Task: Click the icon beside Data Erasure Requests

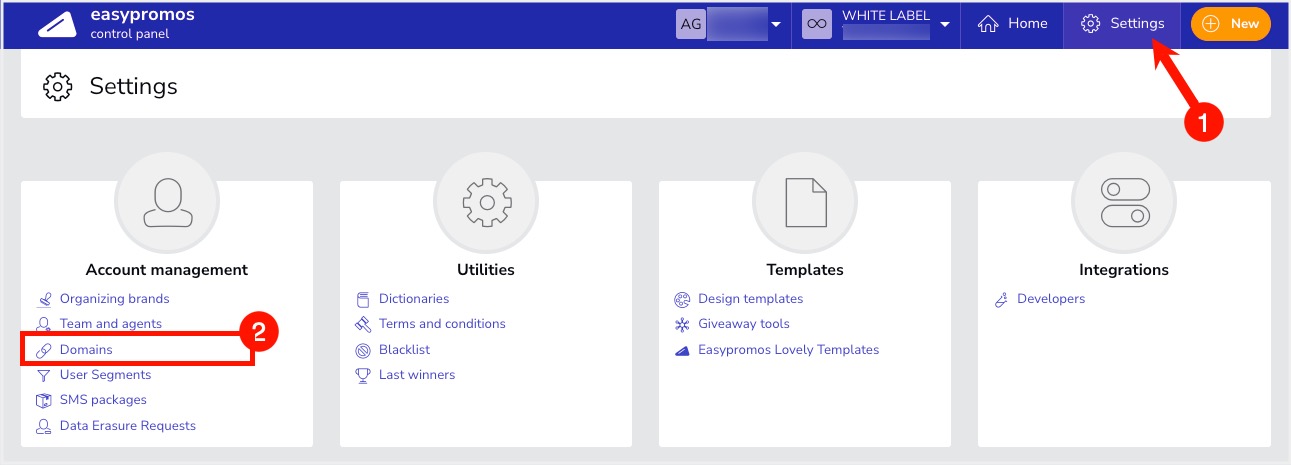Action: (43, 426)
